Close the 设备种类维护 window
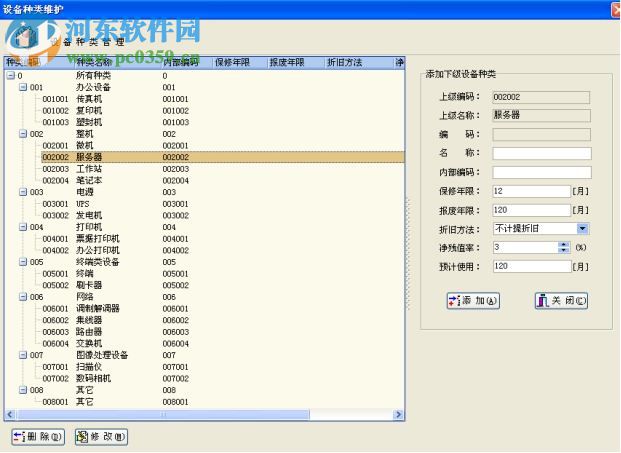Viewport: 621px width, 453px height. pos(616,9)
